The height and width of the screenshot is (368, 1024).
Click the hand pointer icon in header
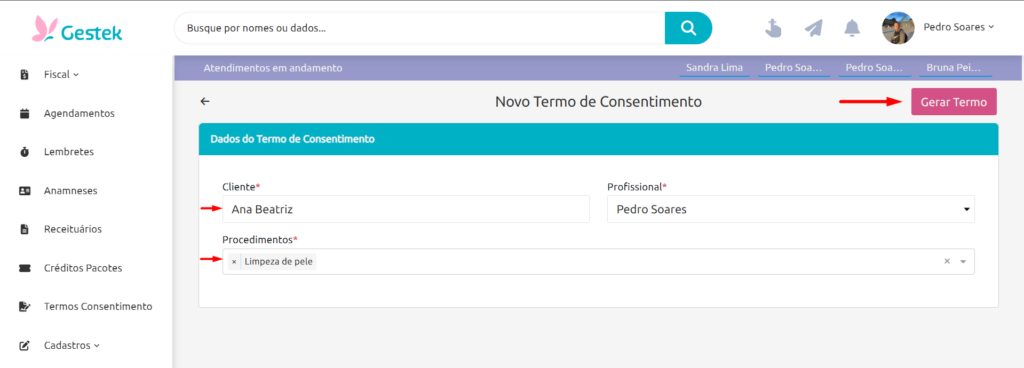click(x=773, y=28)
